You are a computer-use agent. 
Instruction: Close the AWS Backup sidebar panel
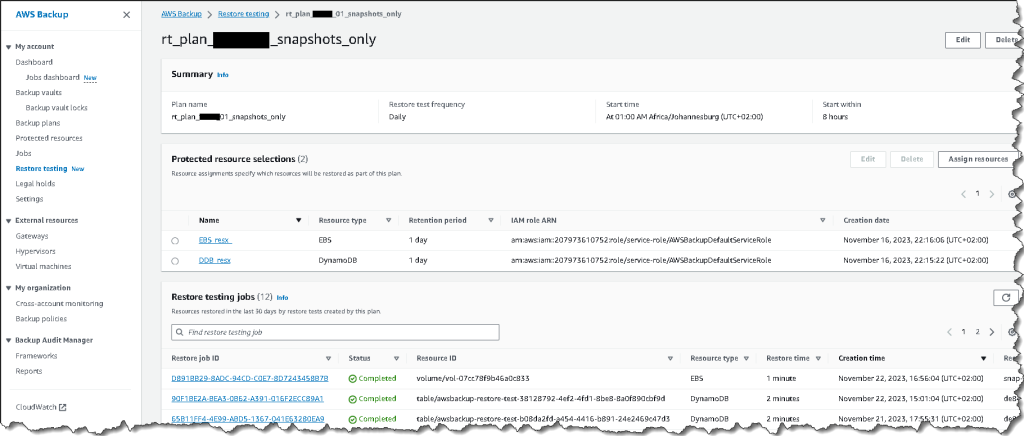tap(127, 14)
